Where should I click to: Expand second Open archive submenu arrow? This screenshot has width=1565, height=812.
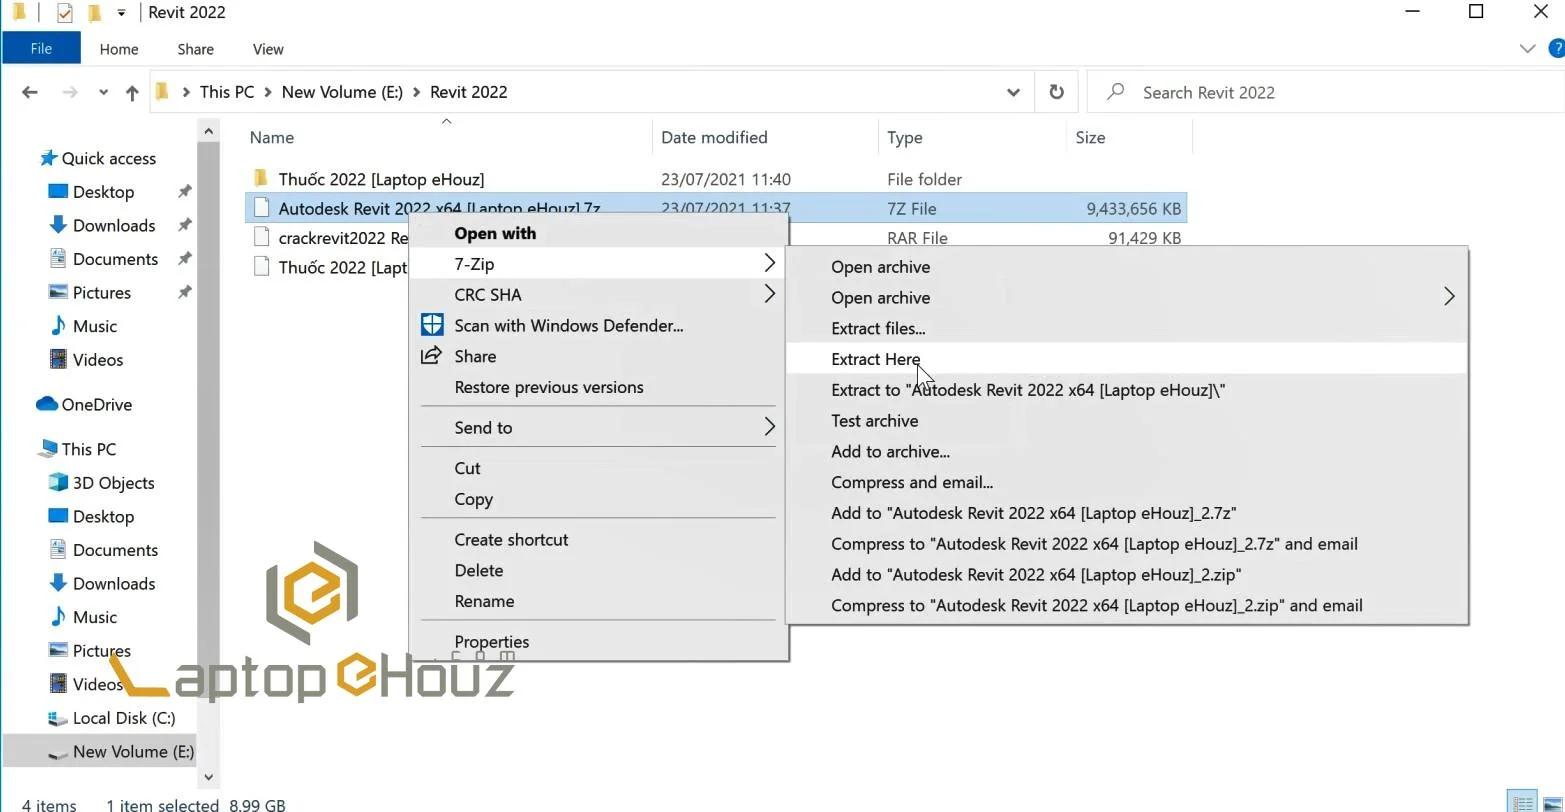coord(1449,297)
